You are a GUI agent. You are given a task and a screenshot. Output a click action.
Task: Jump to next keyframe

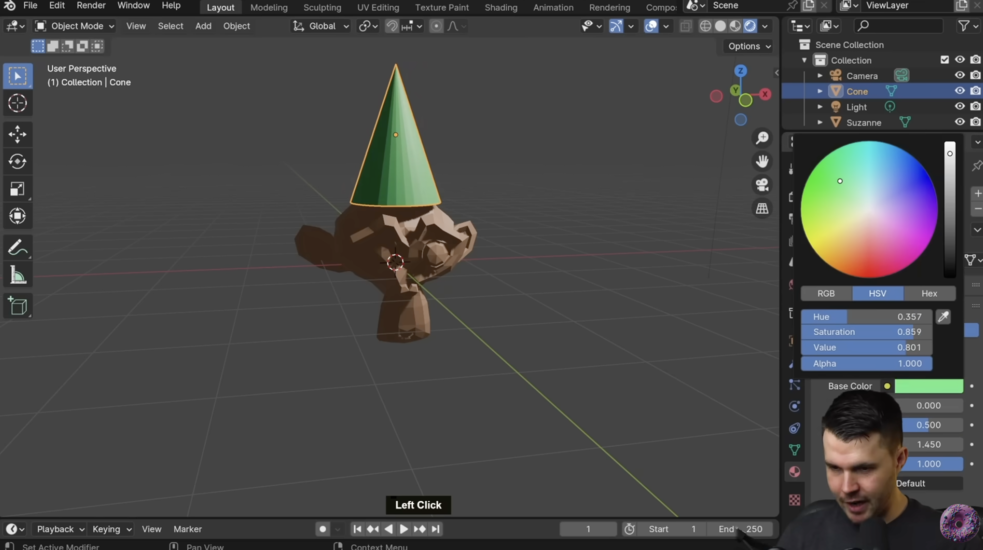point(419,529)
